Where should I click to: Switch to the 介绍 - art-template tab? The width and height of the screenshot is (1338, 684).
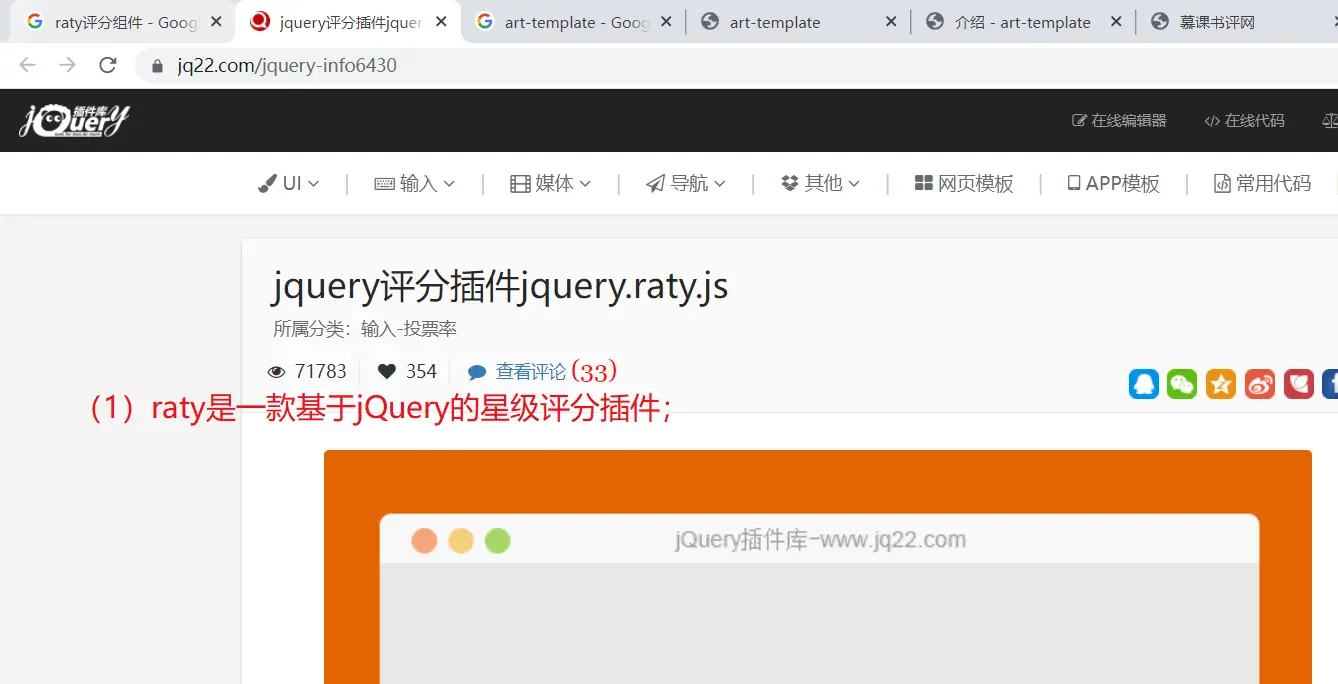(x=1023, y=22)
